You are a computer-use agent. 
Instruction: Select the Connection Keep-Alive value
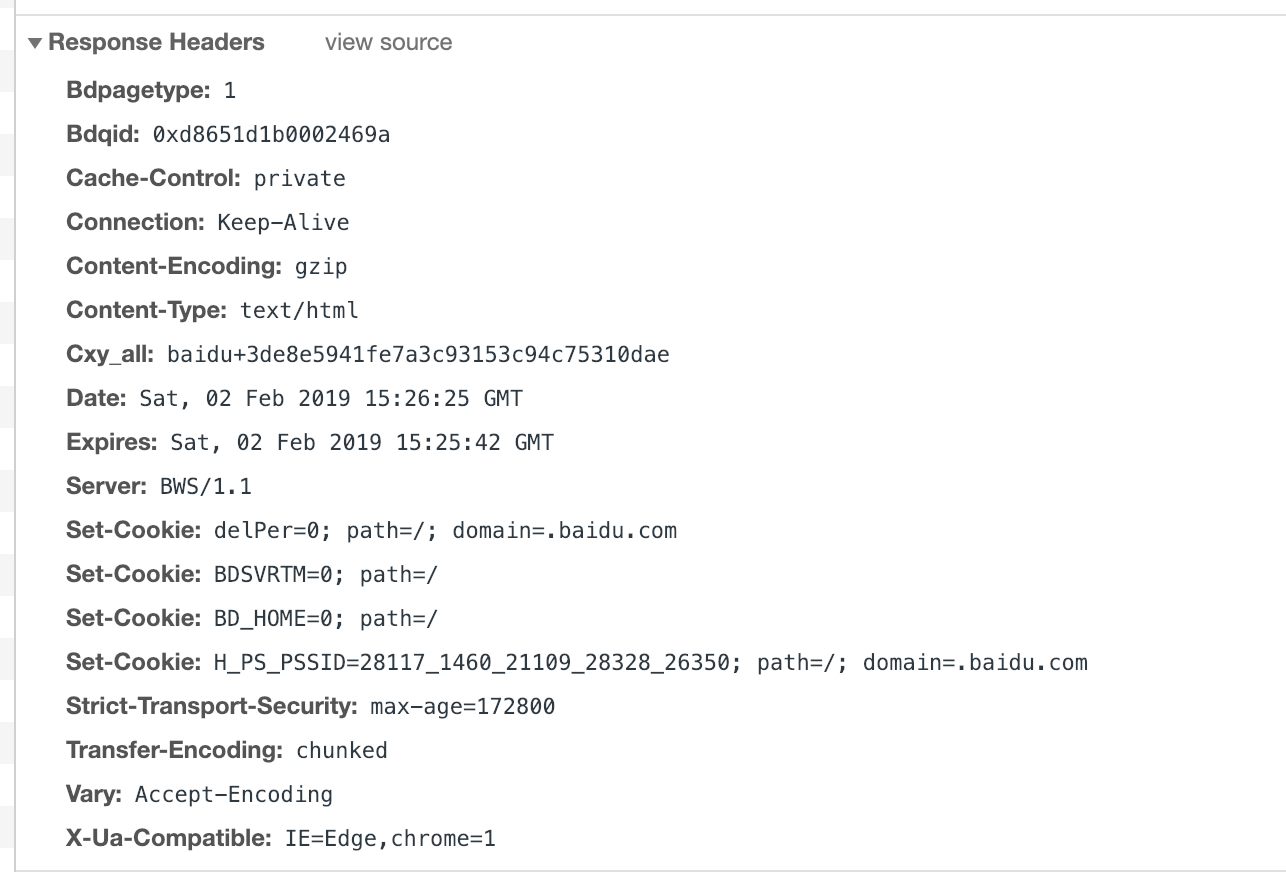coord(283,222)
